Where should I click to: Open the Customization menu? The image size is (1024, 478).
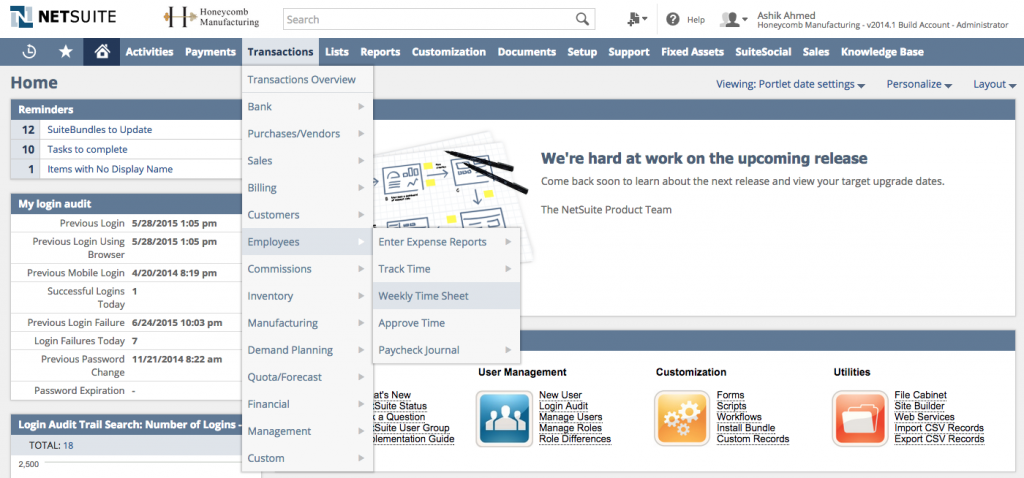(x=449, y=52)
